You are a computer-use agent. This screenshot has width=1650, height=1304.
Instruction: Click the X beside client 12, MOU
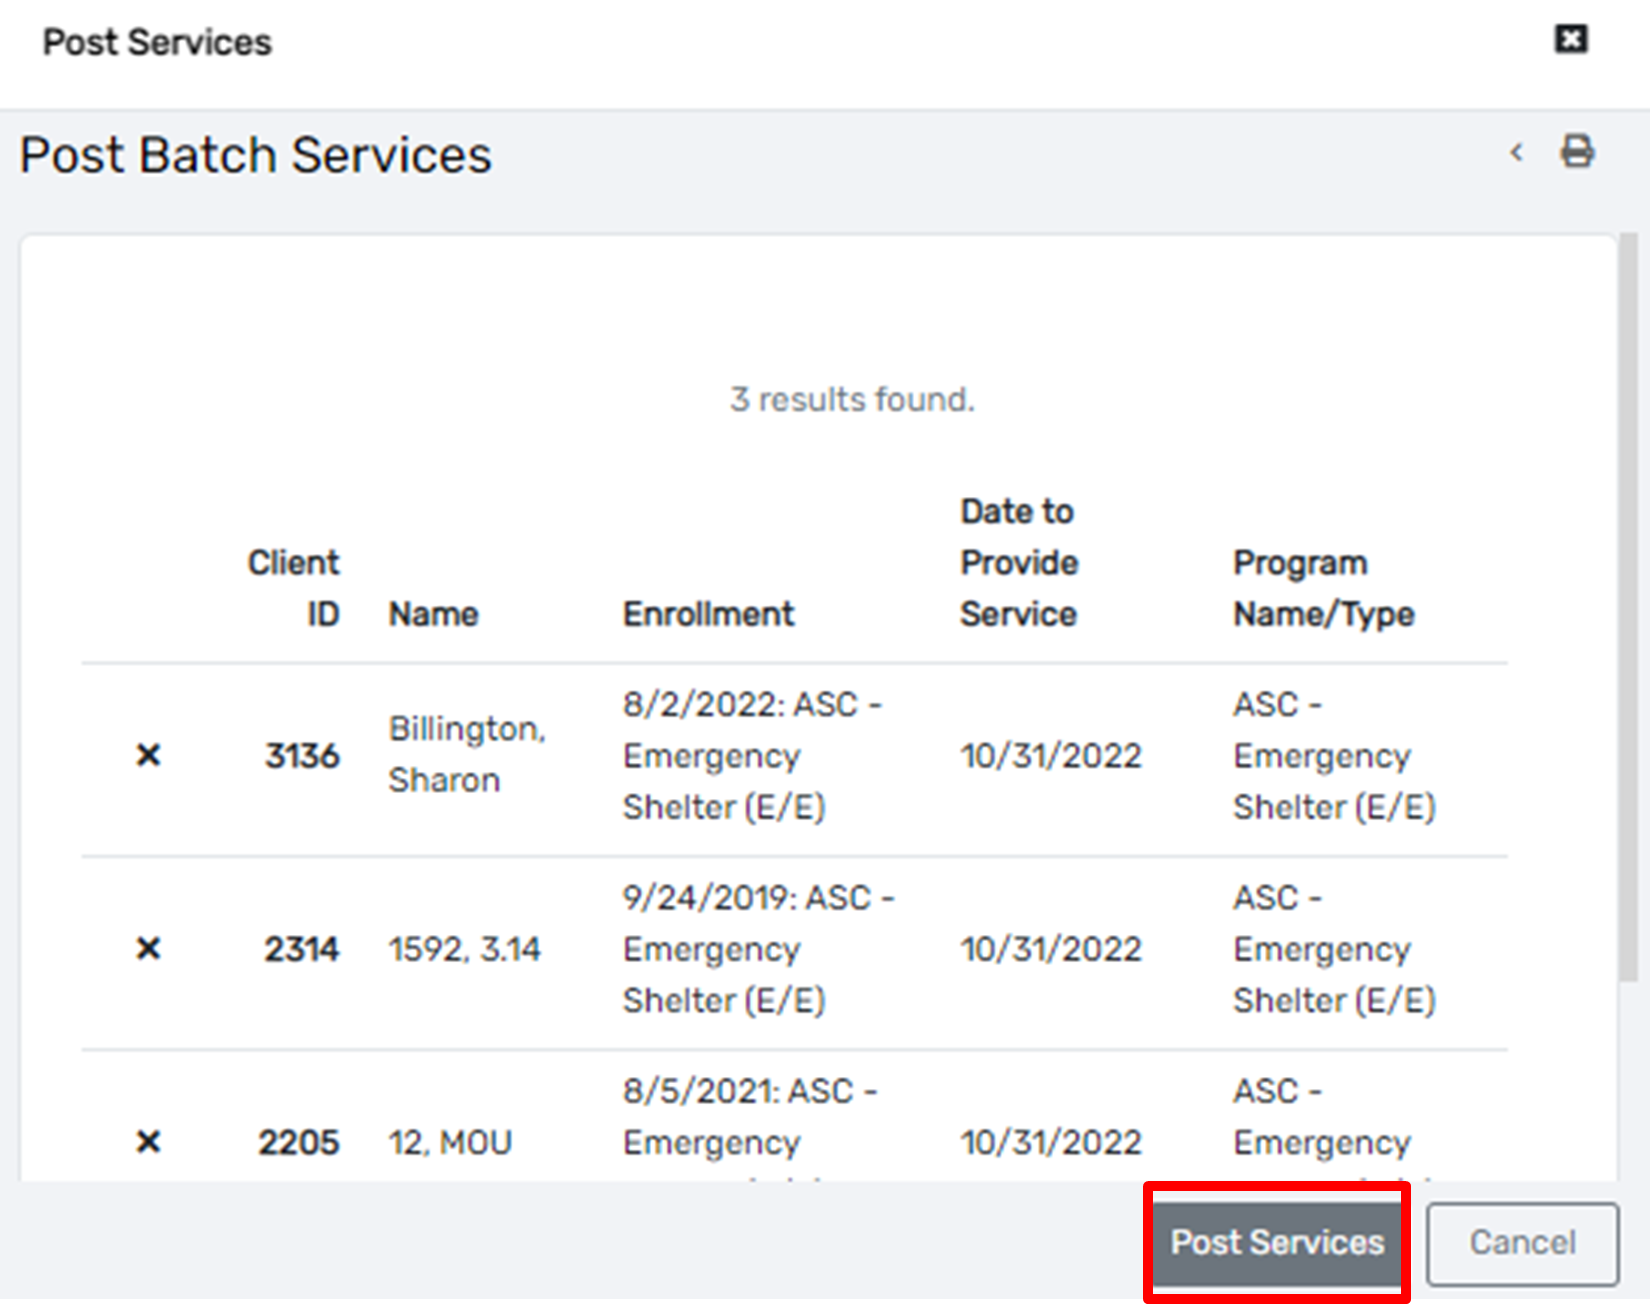(148, 1141)
